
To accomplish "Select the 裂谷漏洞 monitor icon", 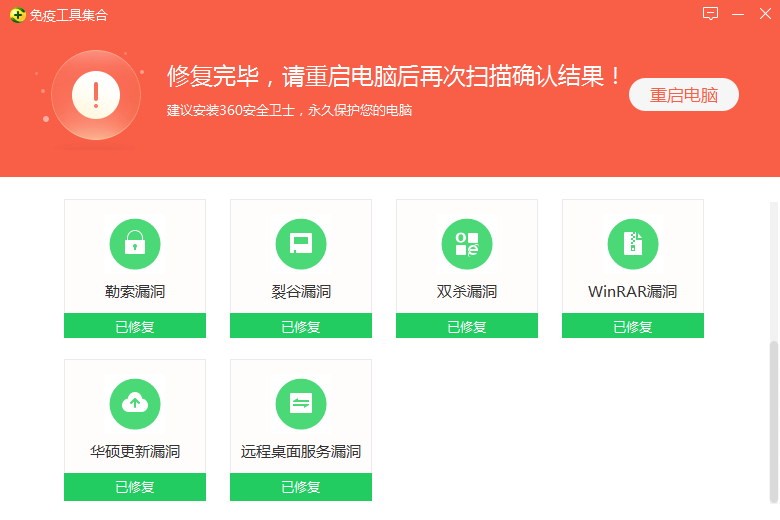I will tap(301, 244).
